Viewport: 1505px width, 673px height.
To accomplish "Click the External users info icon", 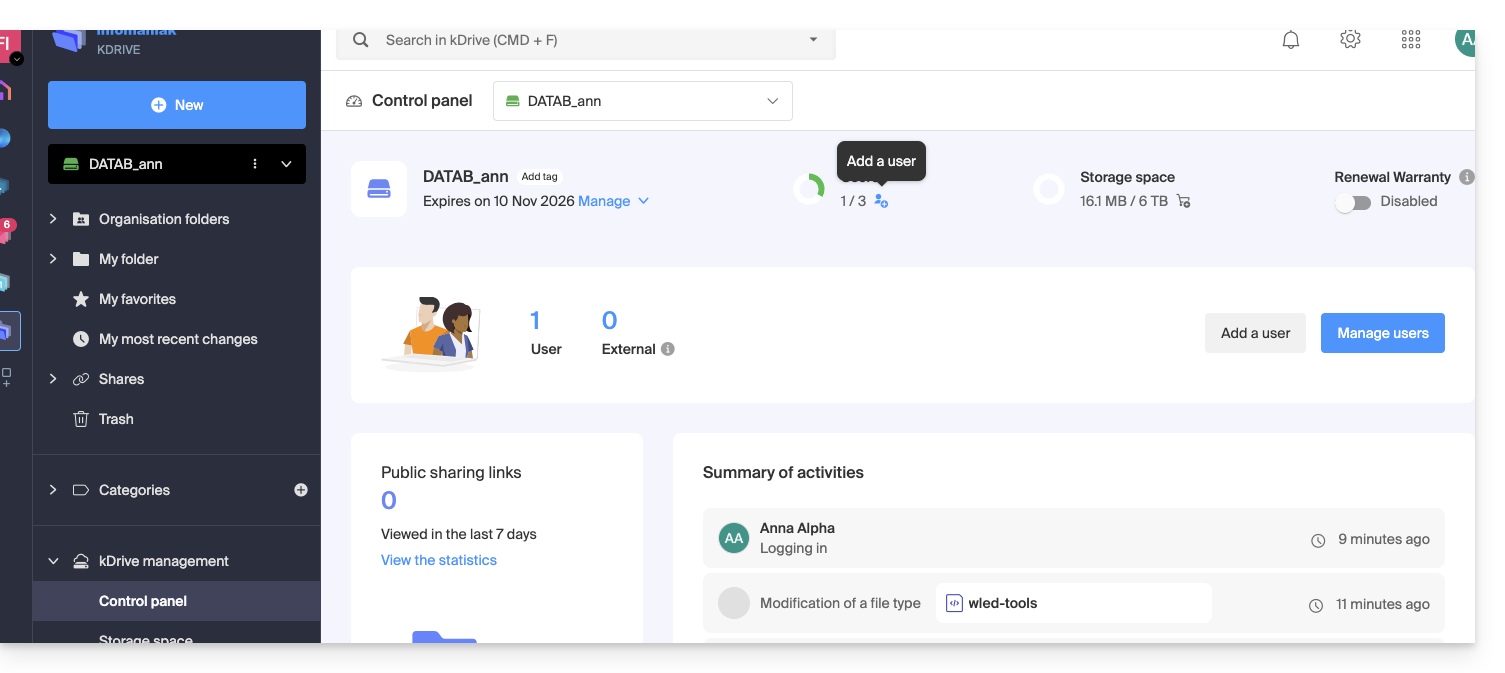I will click(668, 349).
